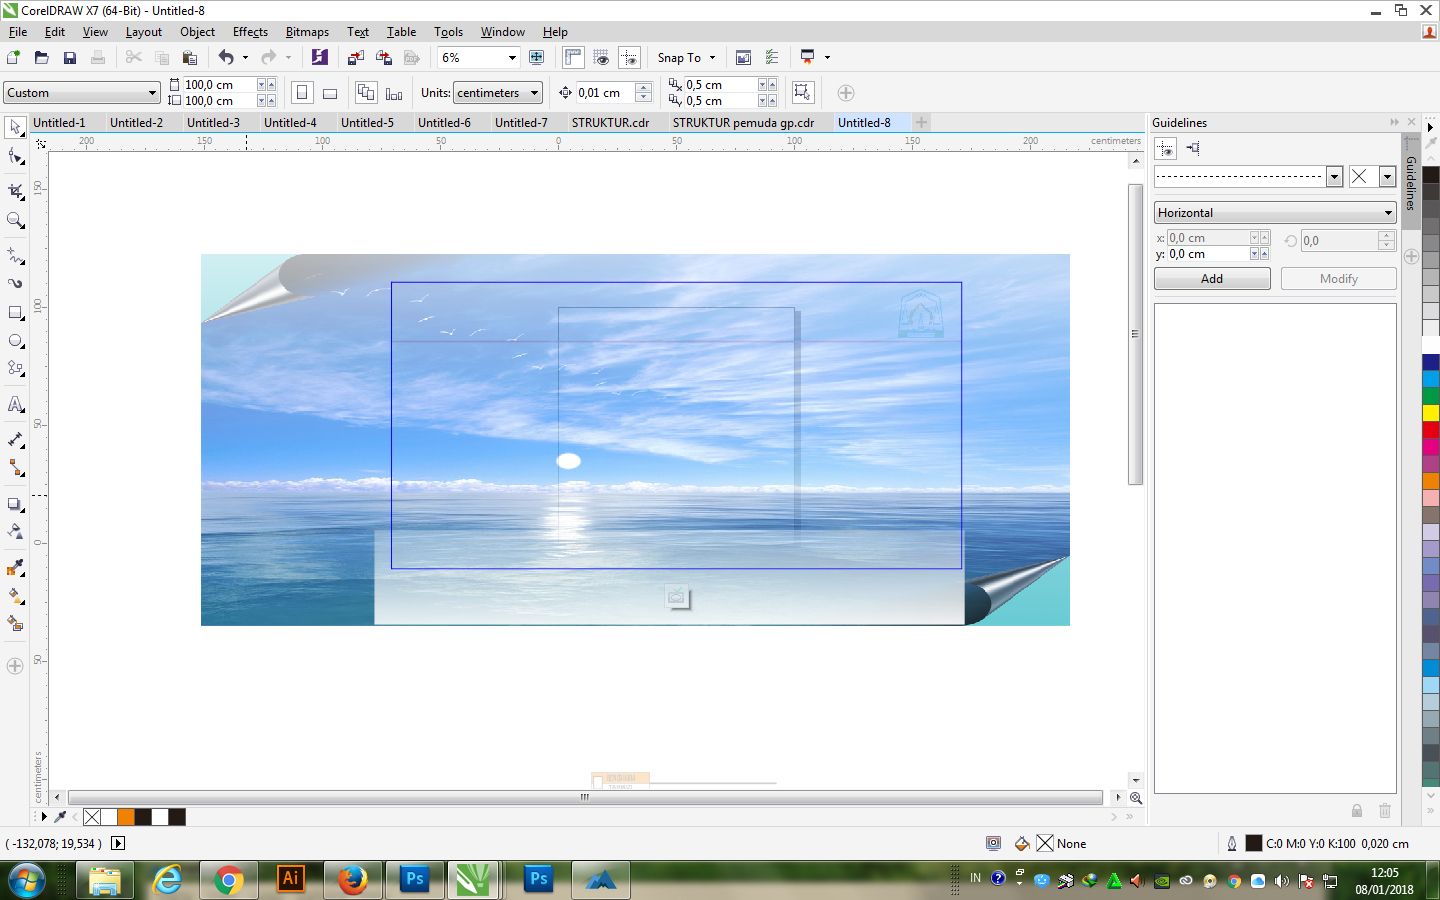The width and height of the screenshot is (1440, 900).
Task: Open the Layout menu
Action: tap(143, 32)
